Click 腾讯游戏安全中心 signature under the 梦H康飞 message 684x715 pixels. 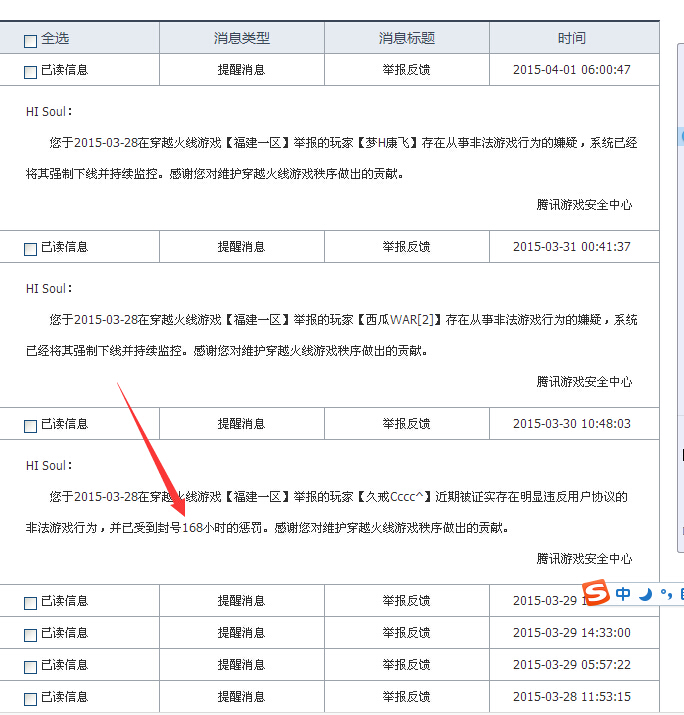(x=584, y=205)
